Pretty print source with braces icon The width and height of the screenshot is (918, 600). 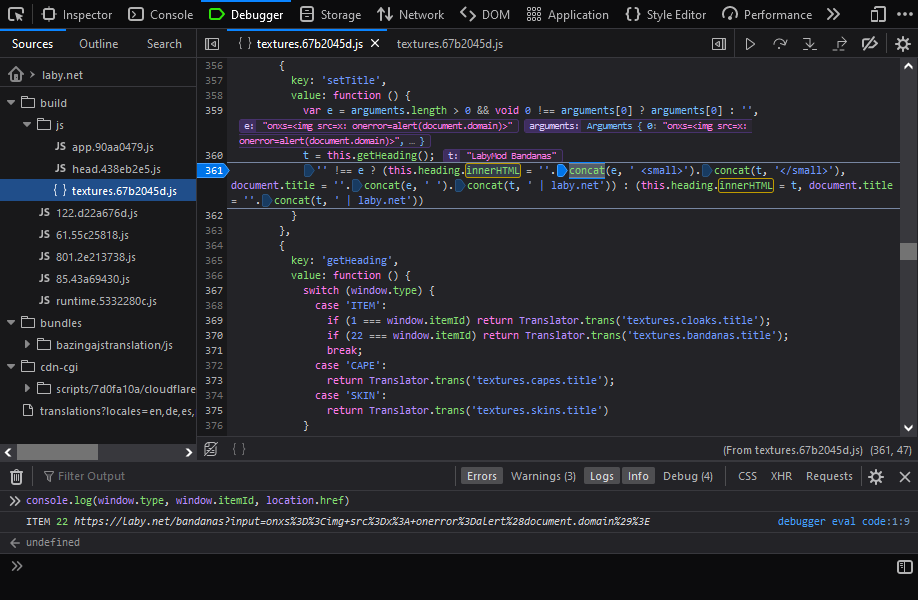[239, 450]
